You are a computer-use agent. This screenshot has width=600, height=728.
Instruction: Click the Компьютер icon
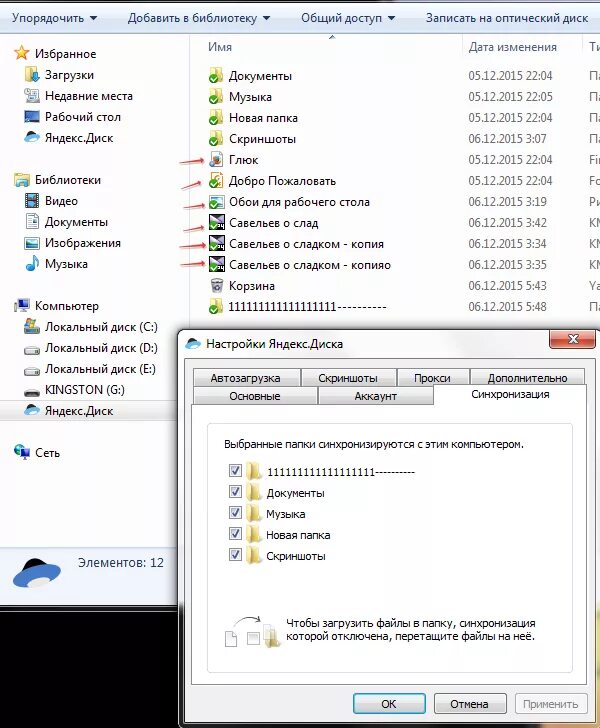(22, 306)
